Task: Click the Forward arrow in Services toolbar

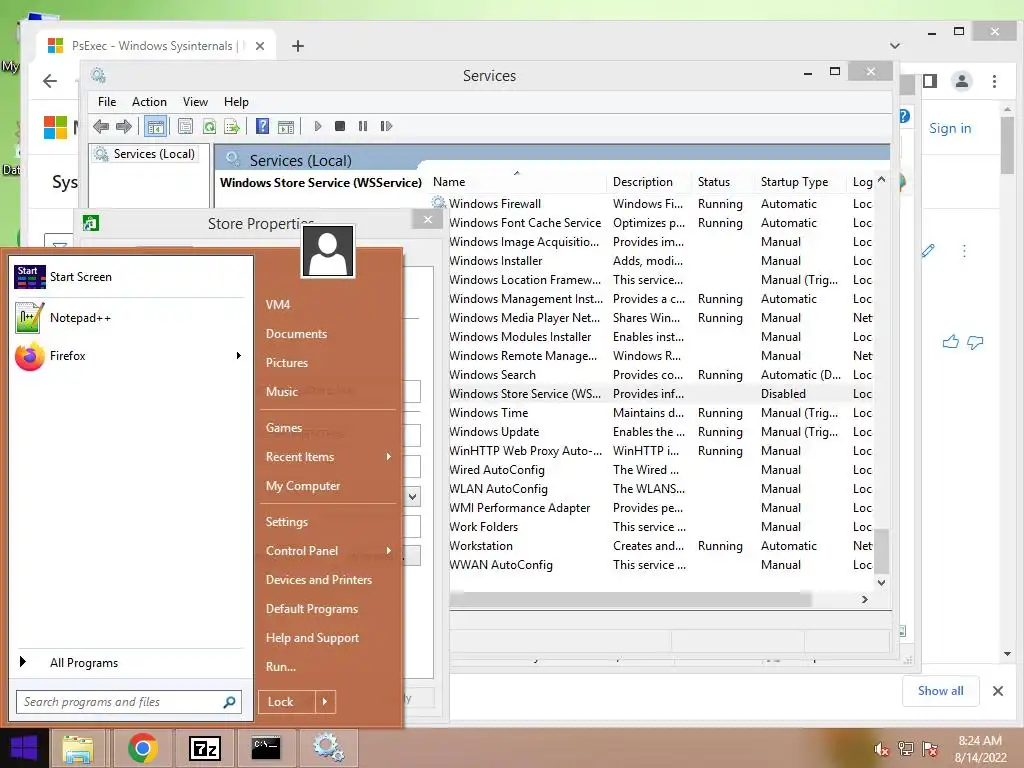Action: pos(123,126)
